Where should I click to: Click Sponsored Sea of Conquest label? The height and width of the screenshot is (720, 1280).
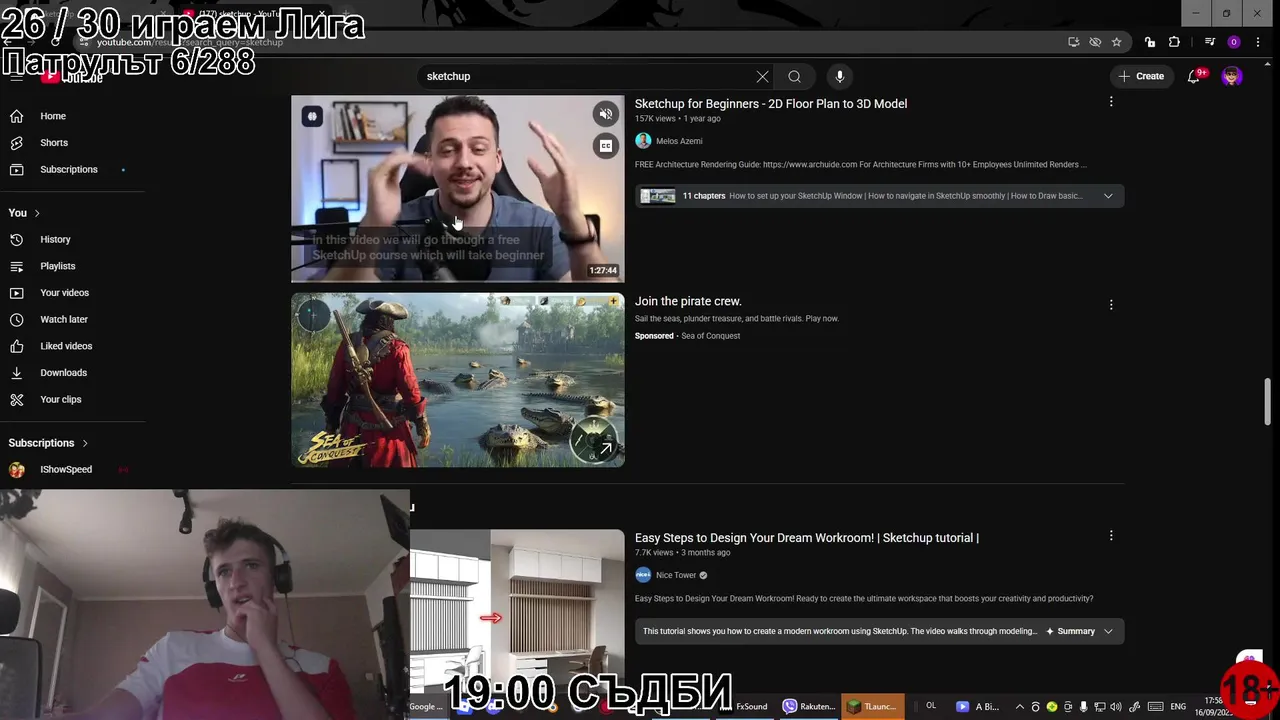pyautogui.click(x=687, y=336)
